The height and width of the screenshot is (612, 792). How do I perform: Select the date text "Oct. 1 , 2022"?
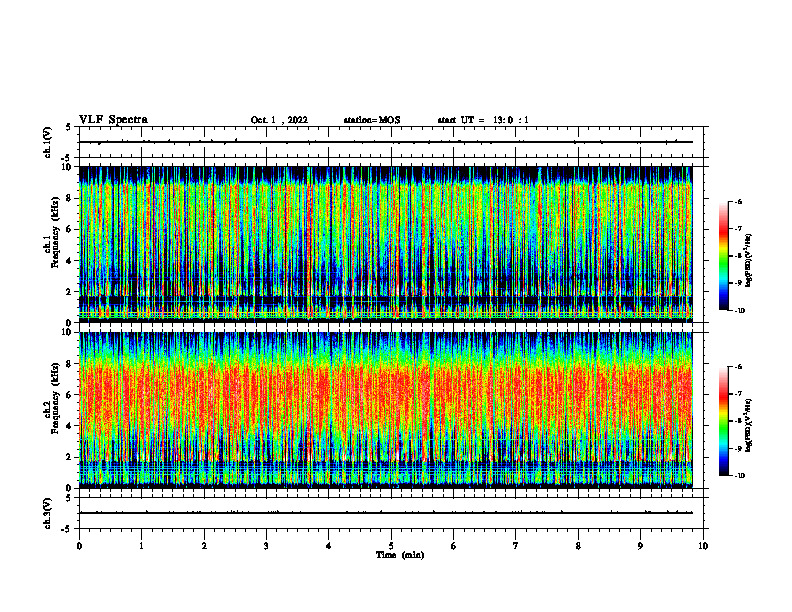279,120
